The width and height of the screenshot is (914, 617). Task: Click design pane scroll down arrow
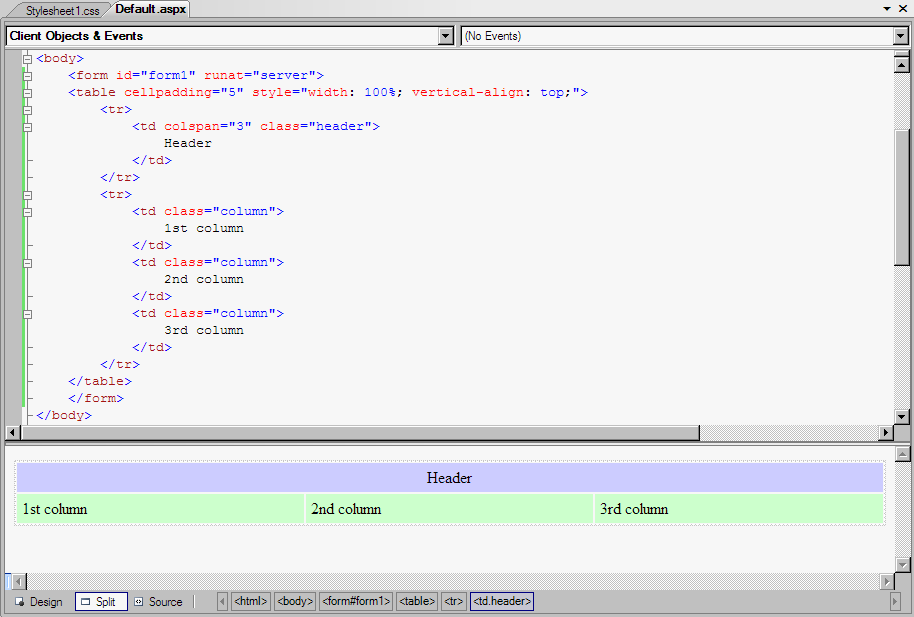click(x=902, y=565)
